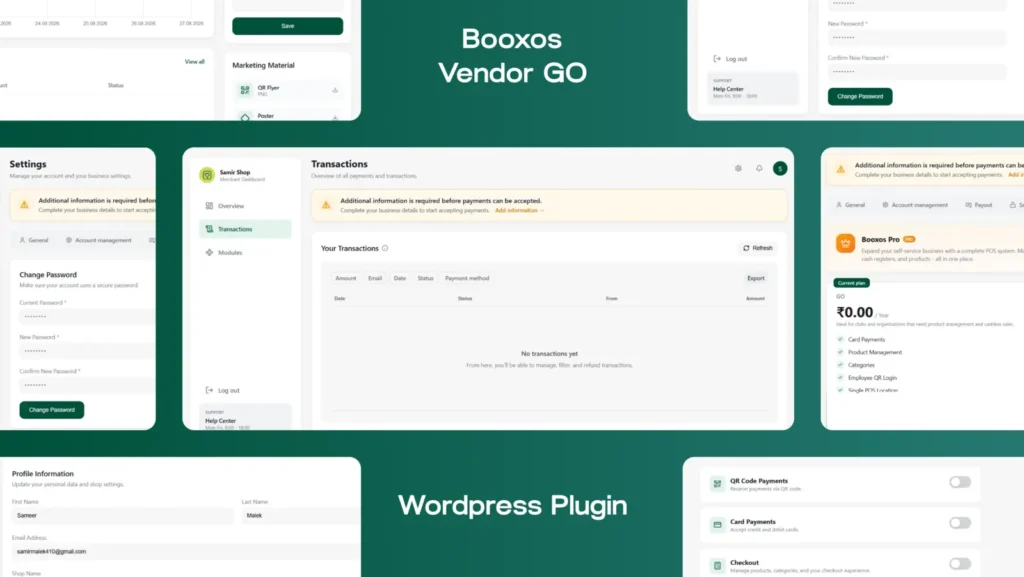Click QR Code Payments icon
The width and height of the screenshot is (1024, 577).
pyautogui.click(x=717, y=484)
